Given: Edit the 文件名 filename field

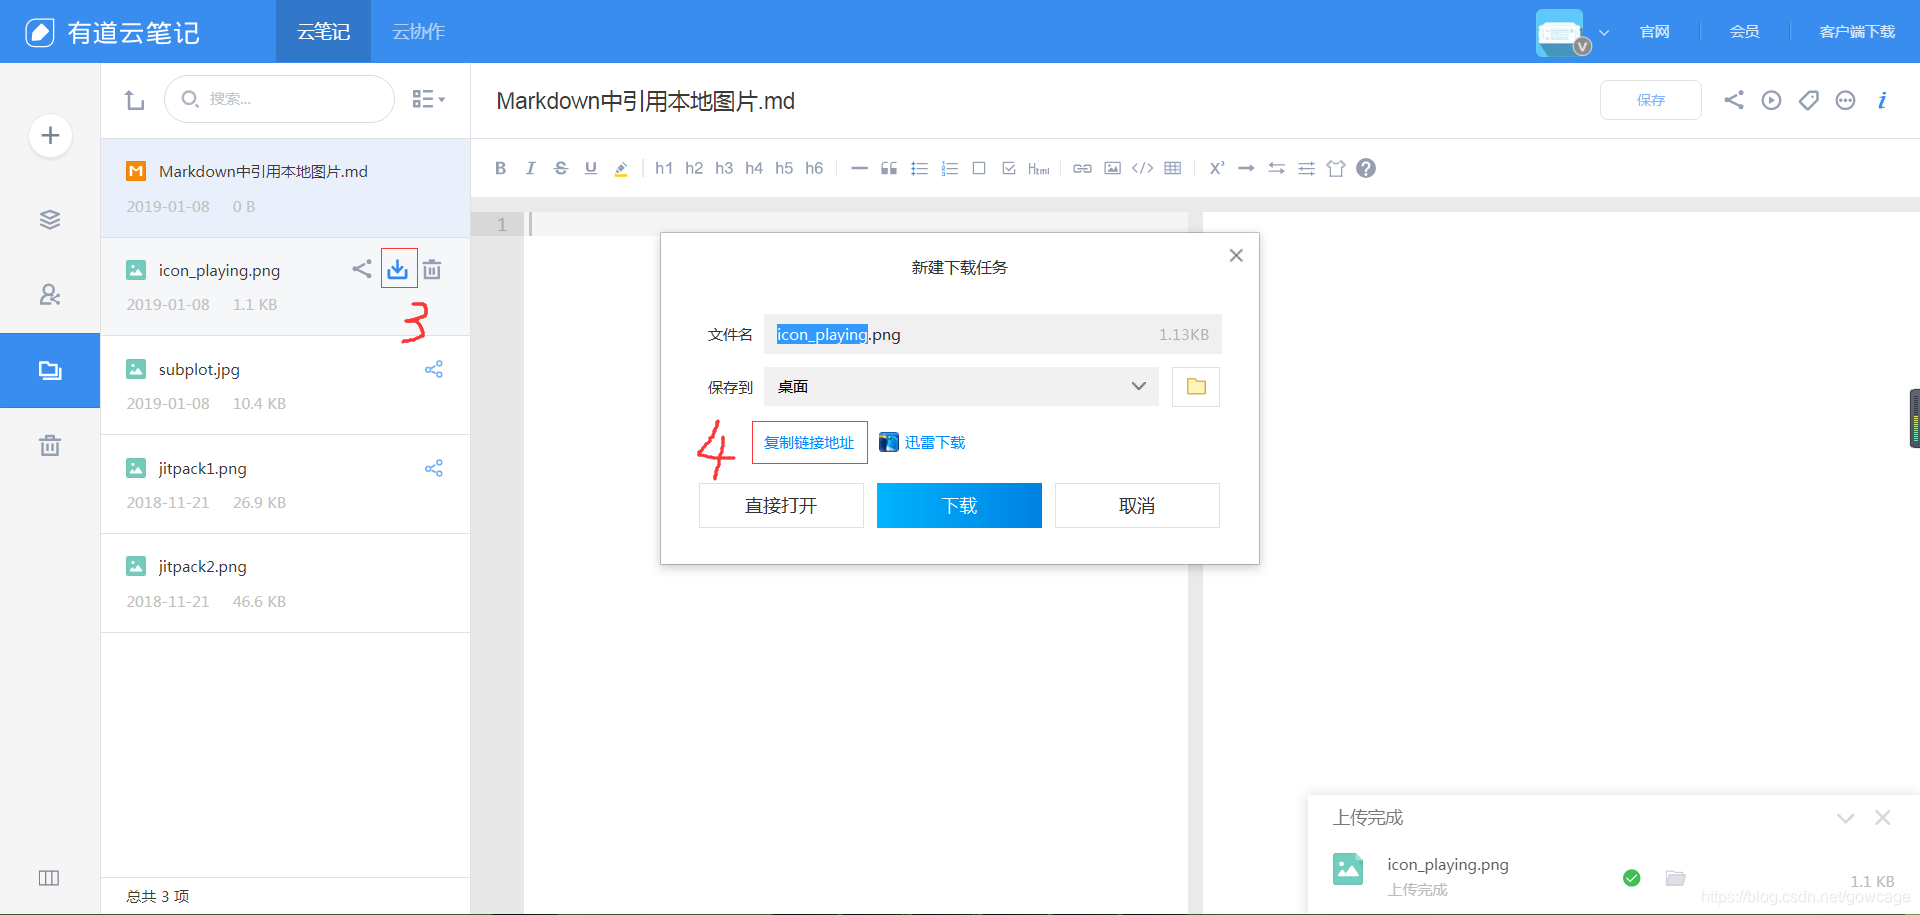Looking at the screenshot, I should tap(993, 334).
